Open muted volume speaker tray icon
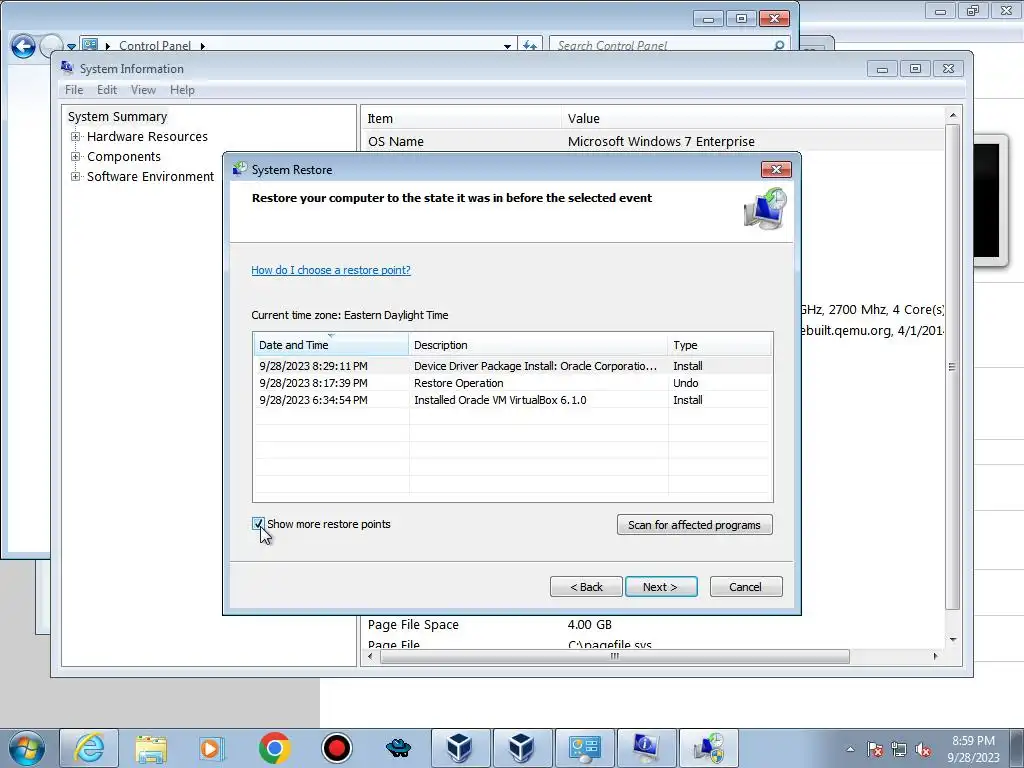The image size is (1024, 768). pyautogui.click(x=923, y=749)
